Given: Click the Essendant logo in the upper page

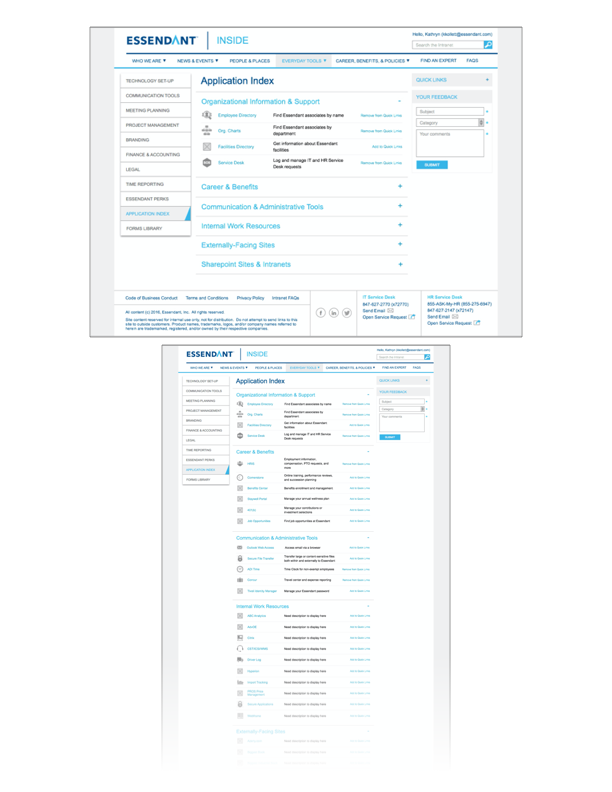Looking at the screenshot, I should pos(161,40).
